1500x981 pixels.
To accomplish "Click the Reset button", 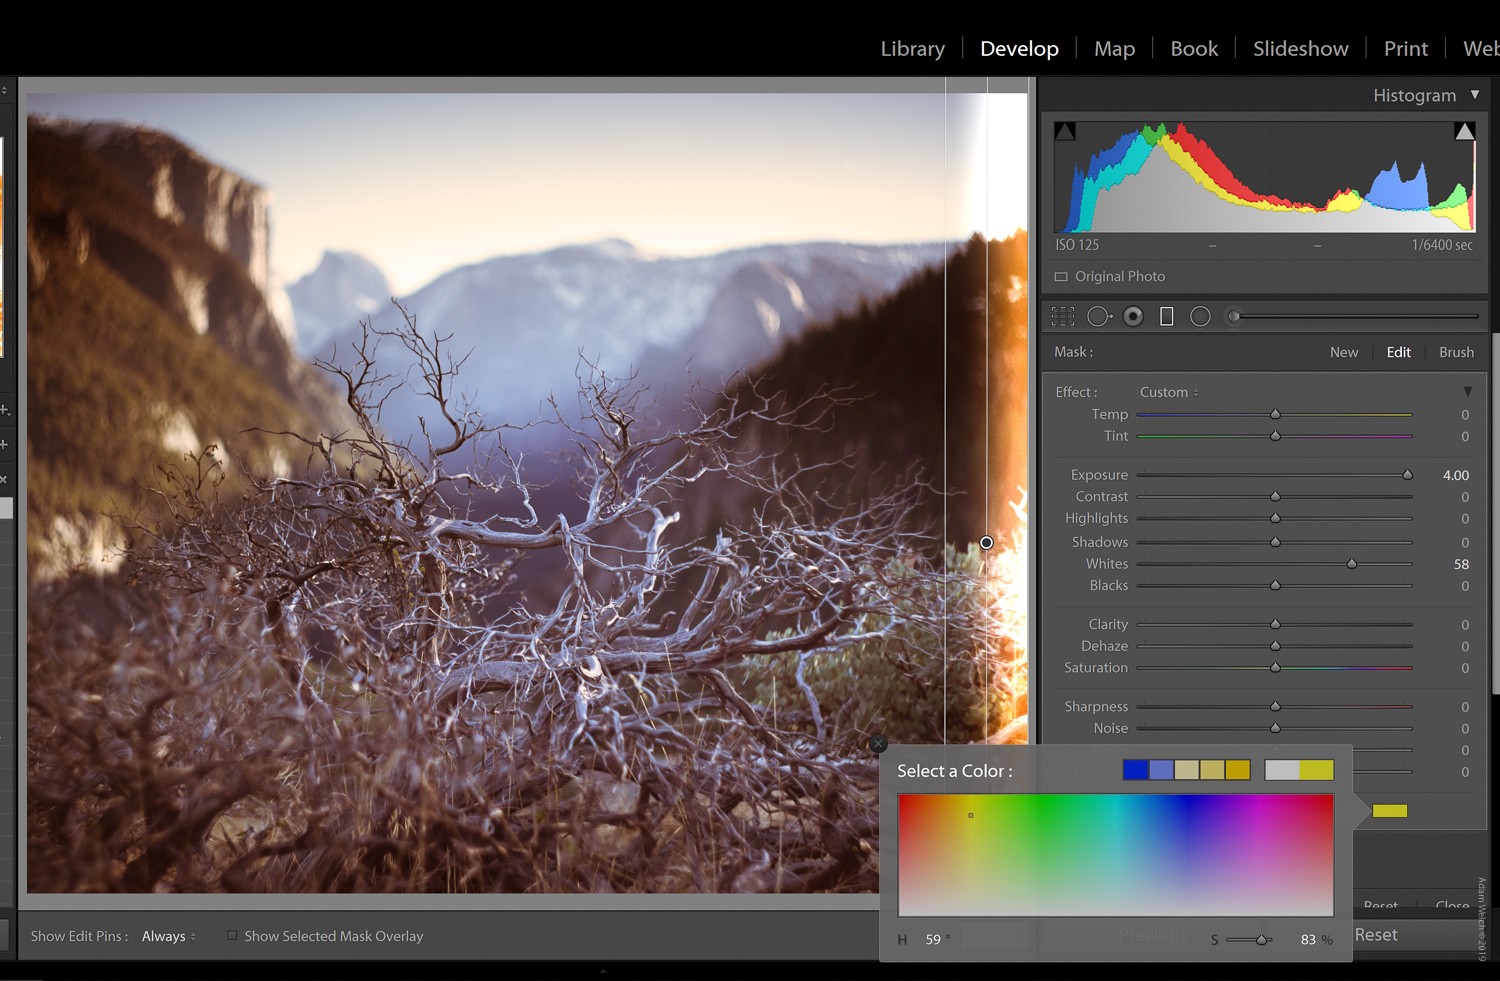I will [x=1377, y=935].
